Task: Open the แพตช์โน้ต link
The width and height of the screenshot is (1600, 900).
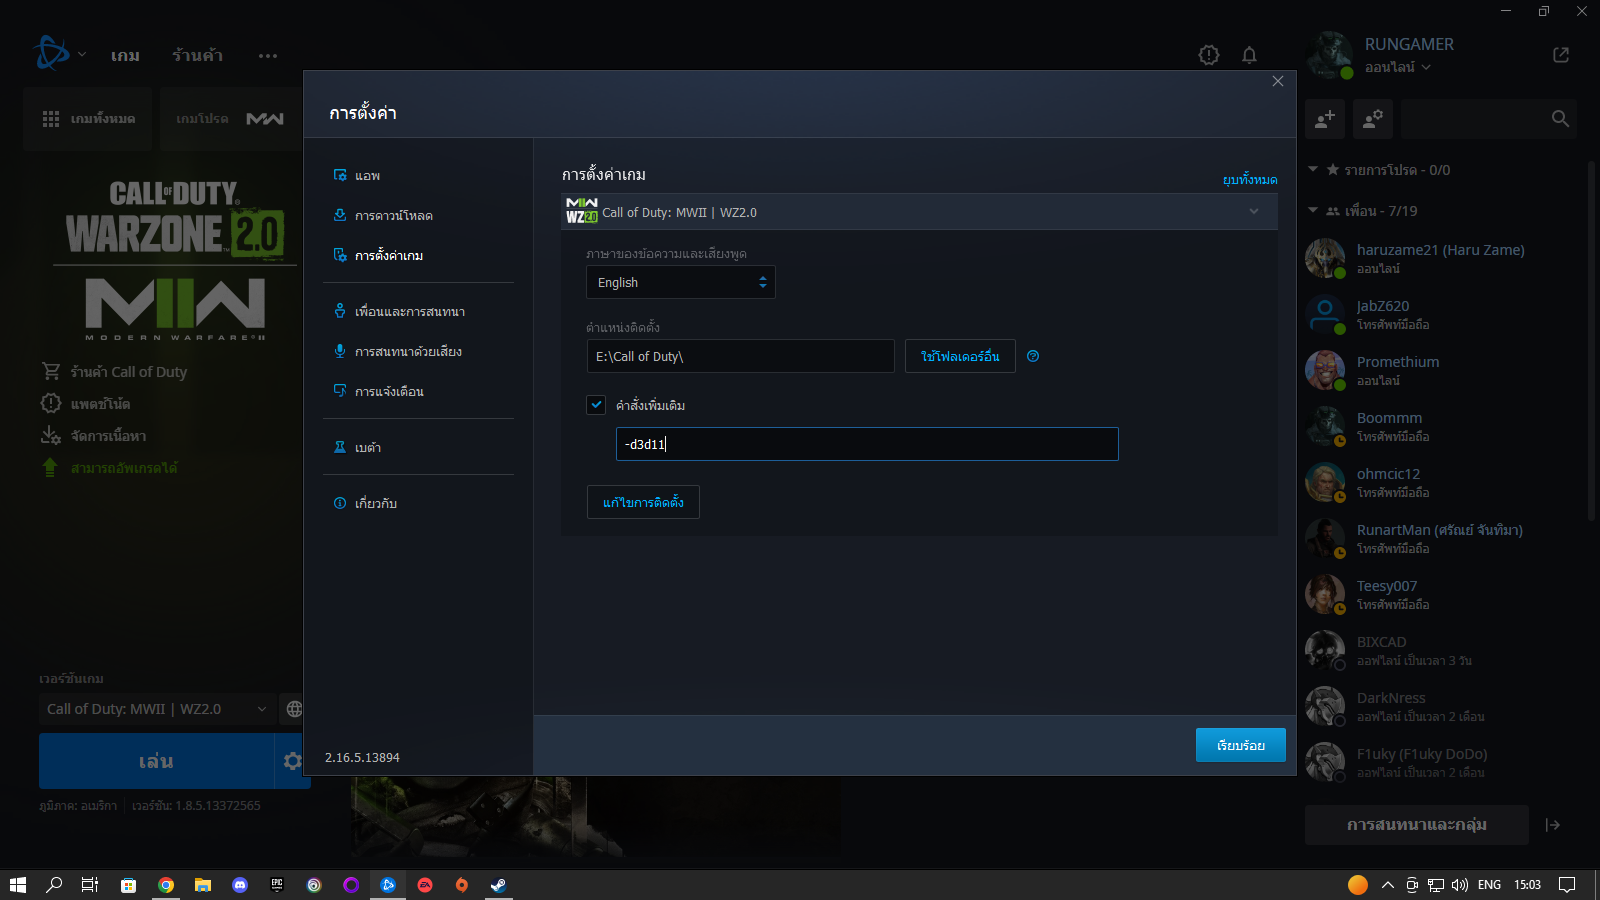Action: [x=86, y=404]
